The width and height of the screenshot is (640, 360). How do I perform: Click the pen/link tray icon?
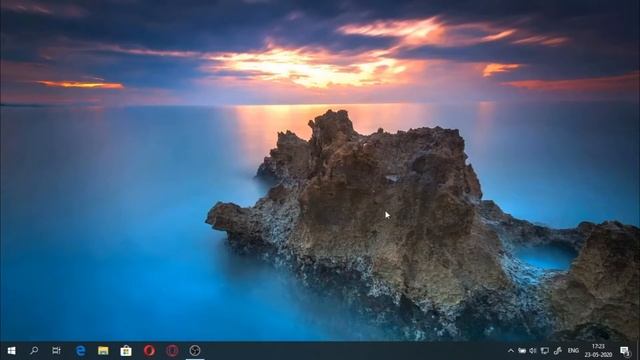coord(558,351)
